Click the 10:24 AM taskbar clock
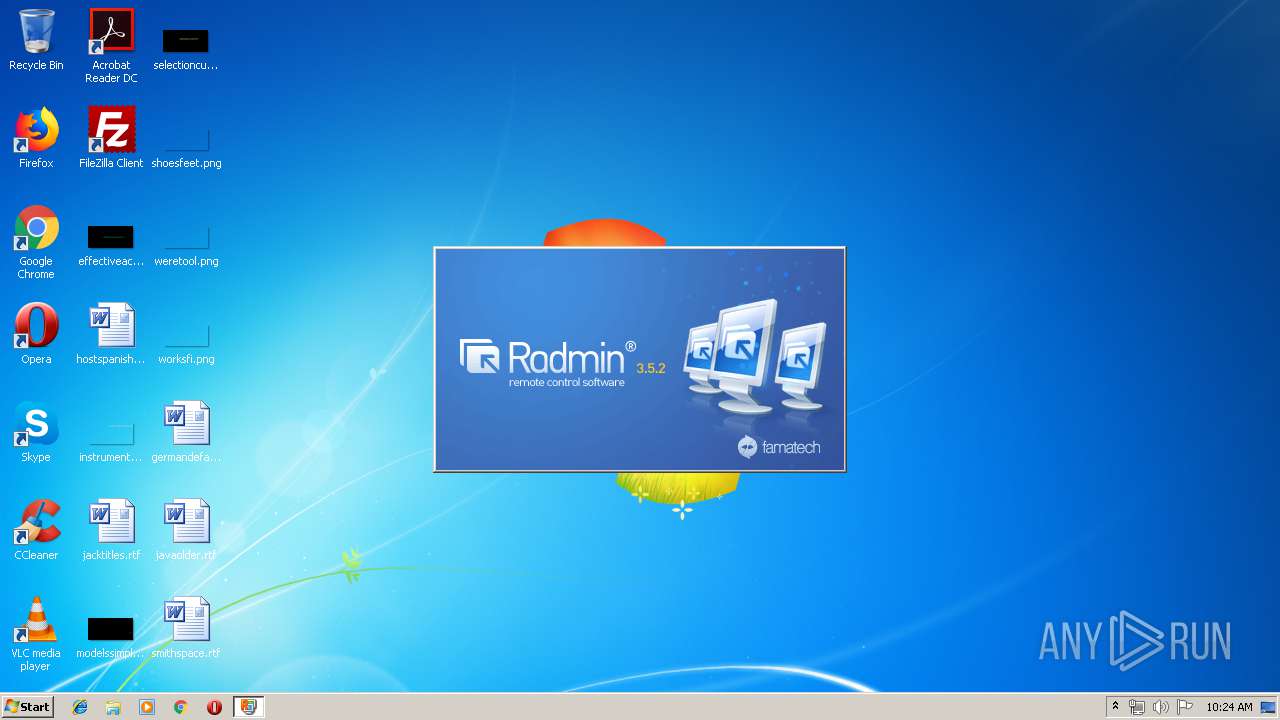The image size is (1280, 720). (x=1229, y=707)
